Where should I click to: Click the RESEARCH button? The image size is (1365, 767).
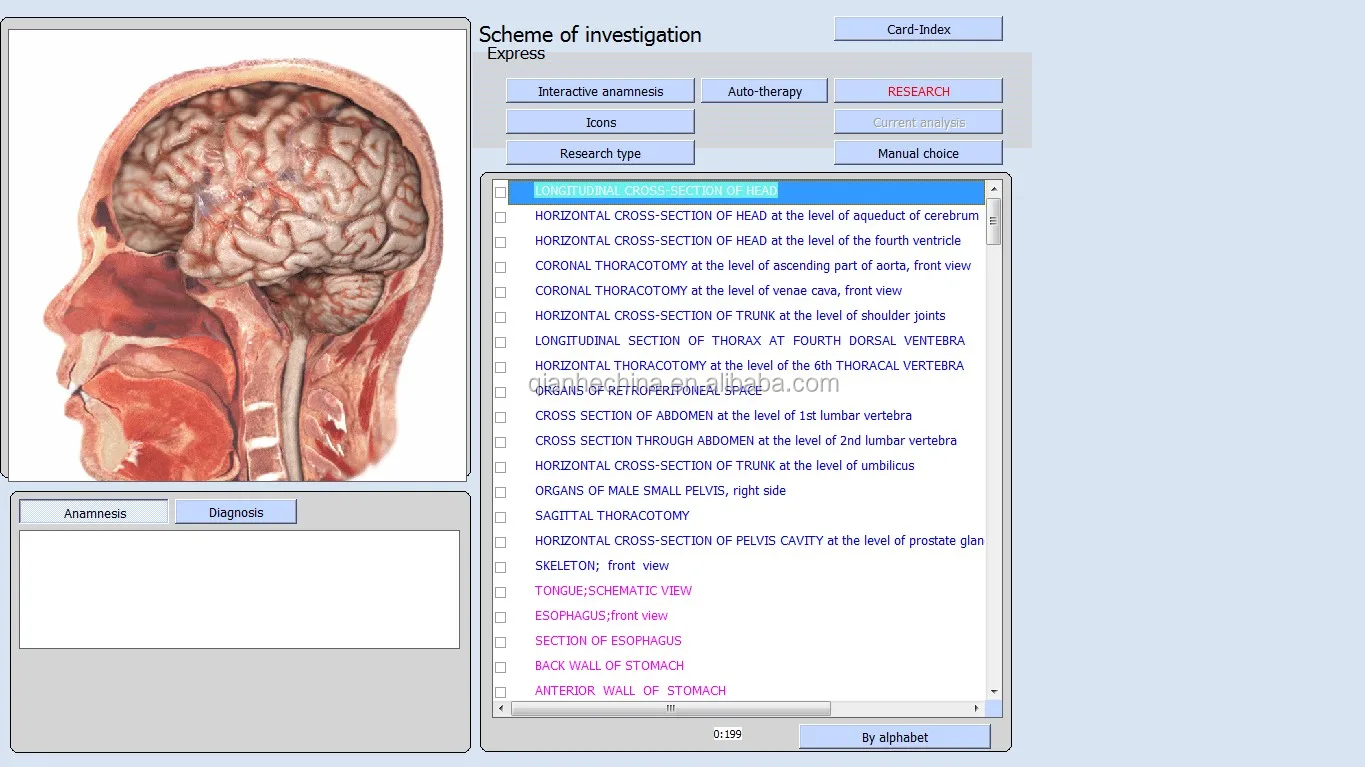[918, 91]
